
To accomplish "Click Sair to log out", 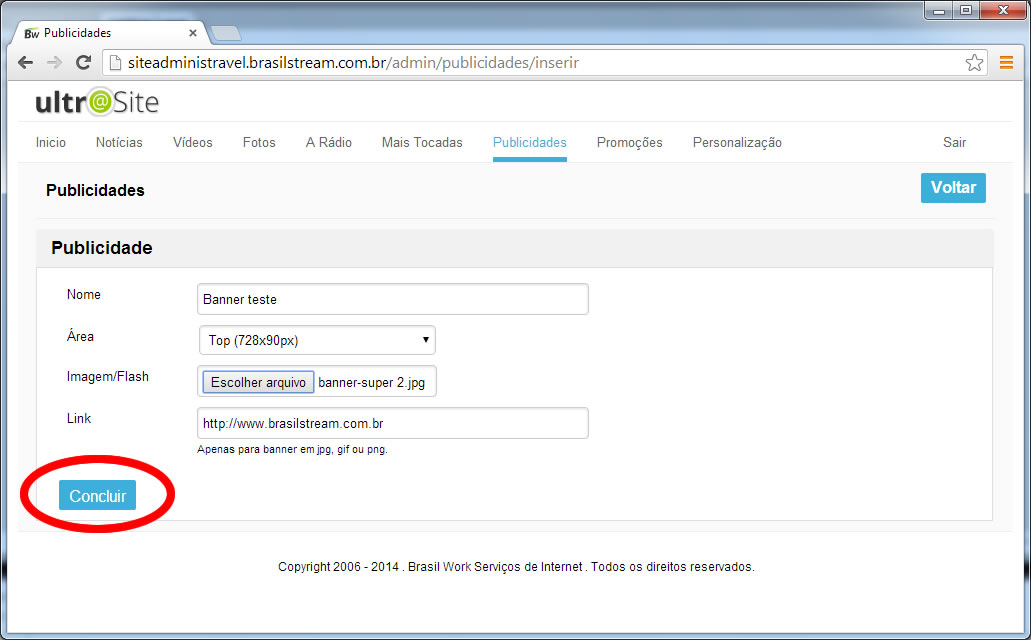I will [954, 142].
